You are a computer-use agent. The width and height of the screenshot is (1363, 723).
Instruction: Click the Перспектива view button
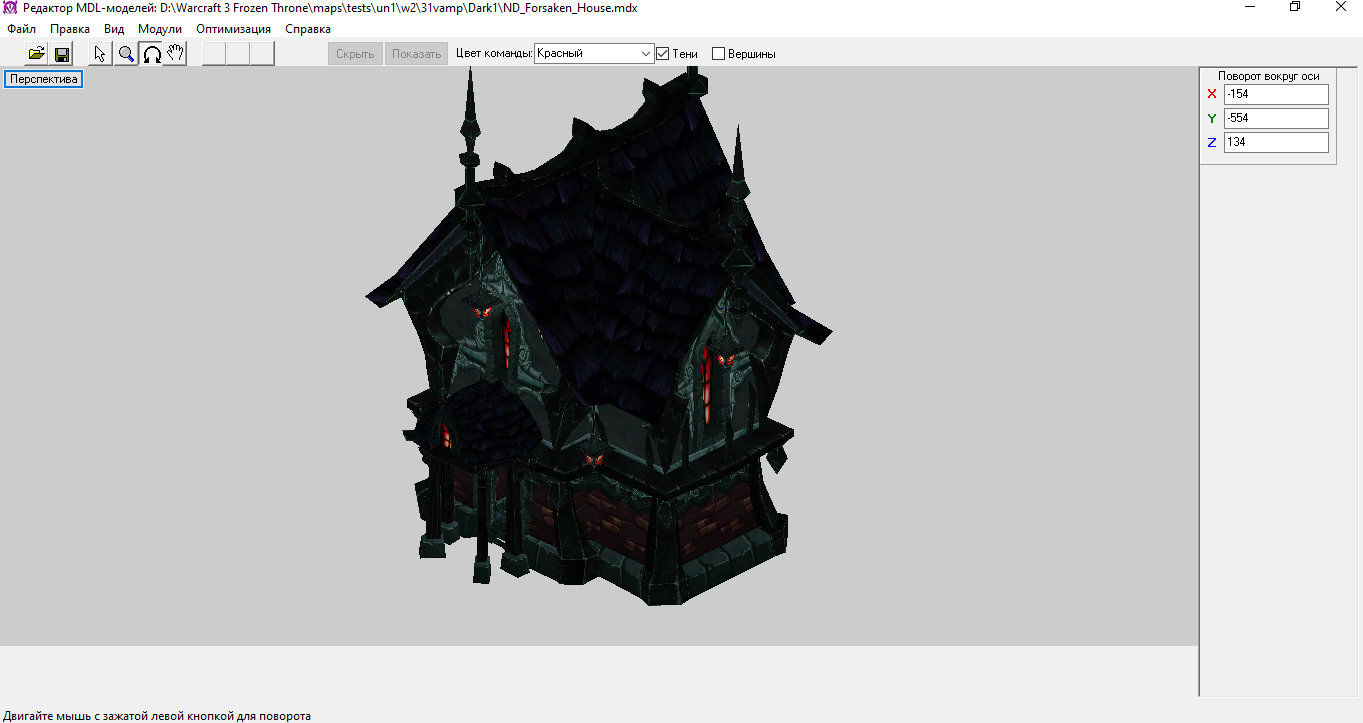point(44,79)
